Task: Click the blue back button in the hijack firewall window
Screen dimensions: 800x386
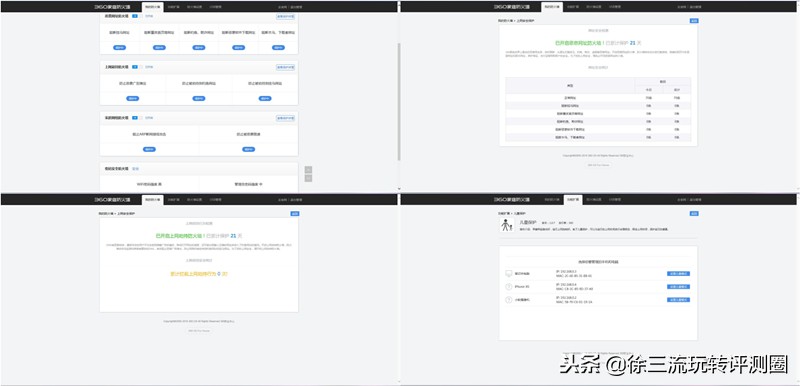Action: 294,214
